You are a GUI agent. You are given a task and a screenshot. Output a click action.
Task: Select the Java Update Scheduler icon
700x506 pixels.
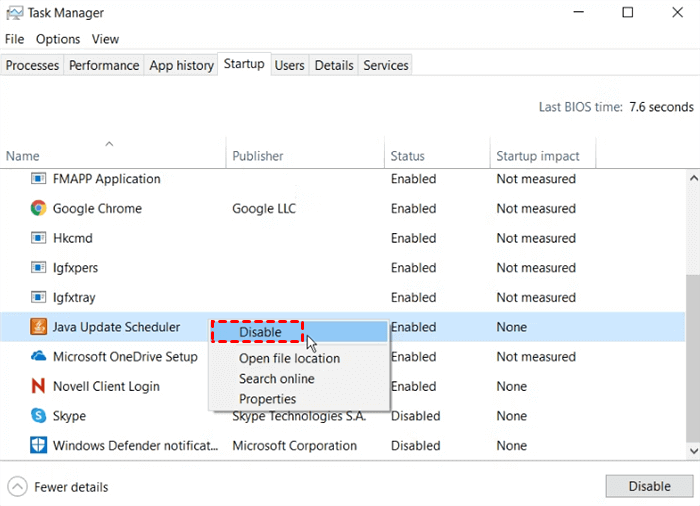(38, 327)
